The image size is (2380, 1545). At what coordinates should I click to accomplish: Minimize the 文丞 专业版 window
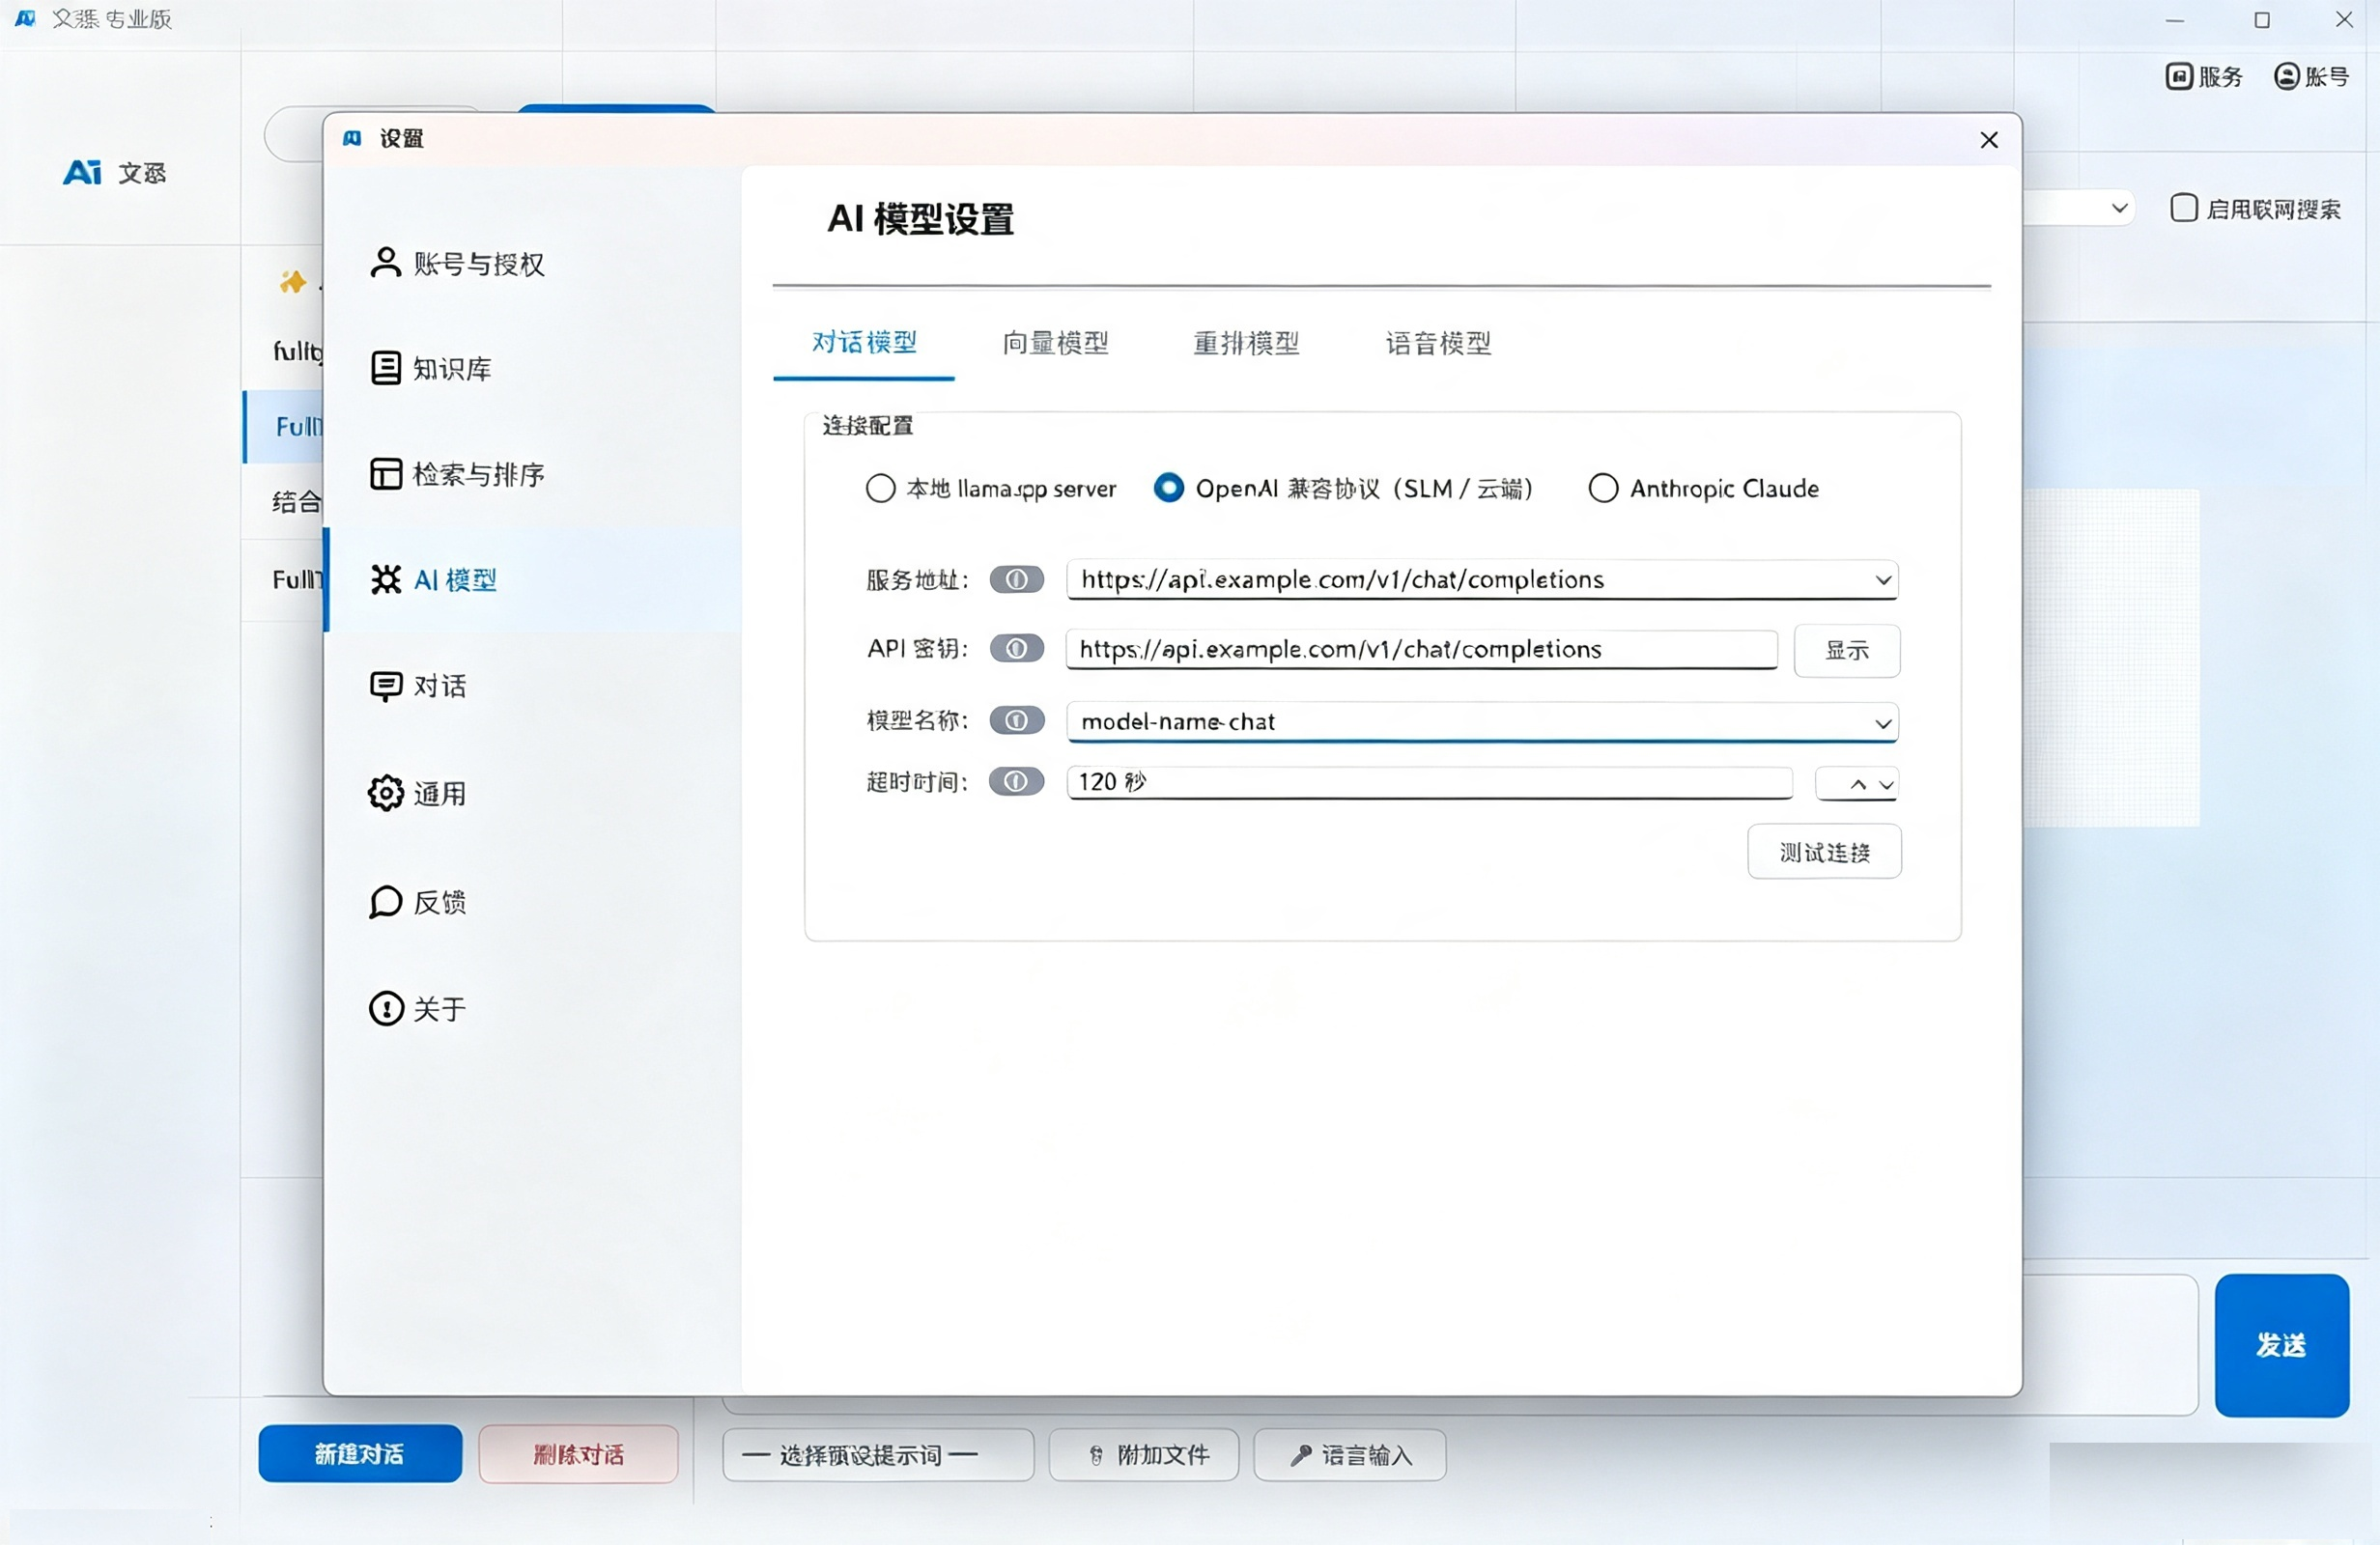pyautogui.click(x=2174, y=20)
